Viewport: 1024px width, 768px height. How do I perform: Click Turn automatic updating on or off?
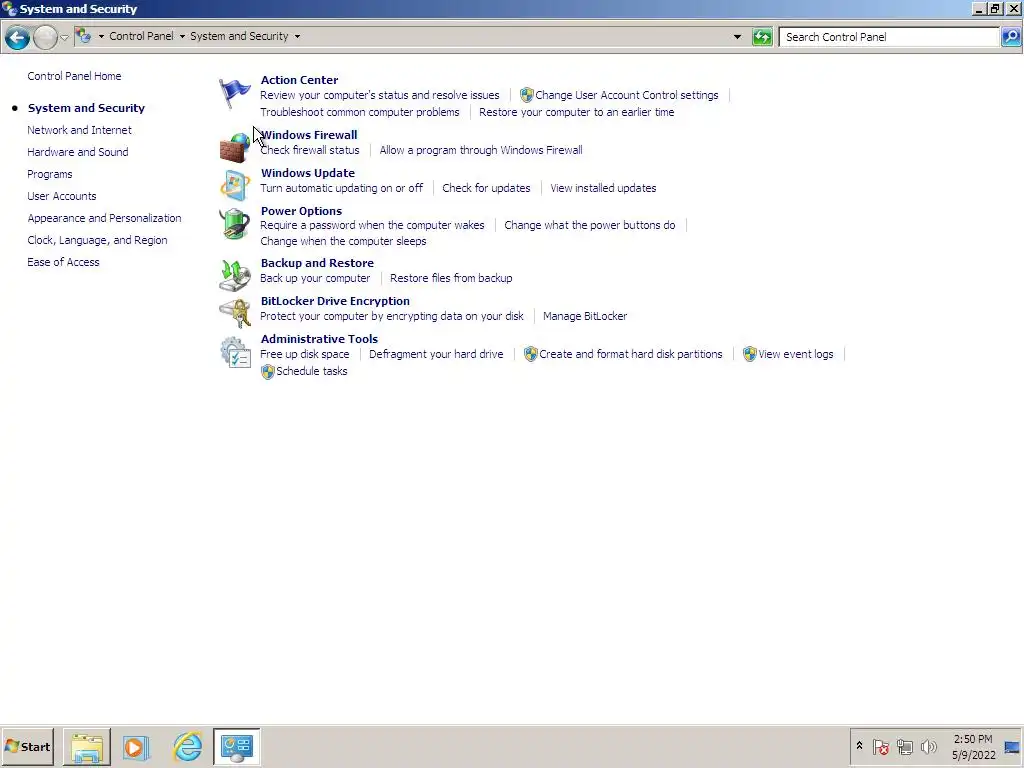341,188
